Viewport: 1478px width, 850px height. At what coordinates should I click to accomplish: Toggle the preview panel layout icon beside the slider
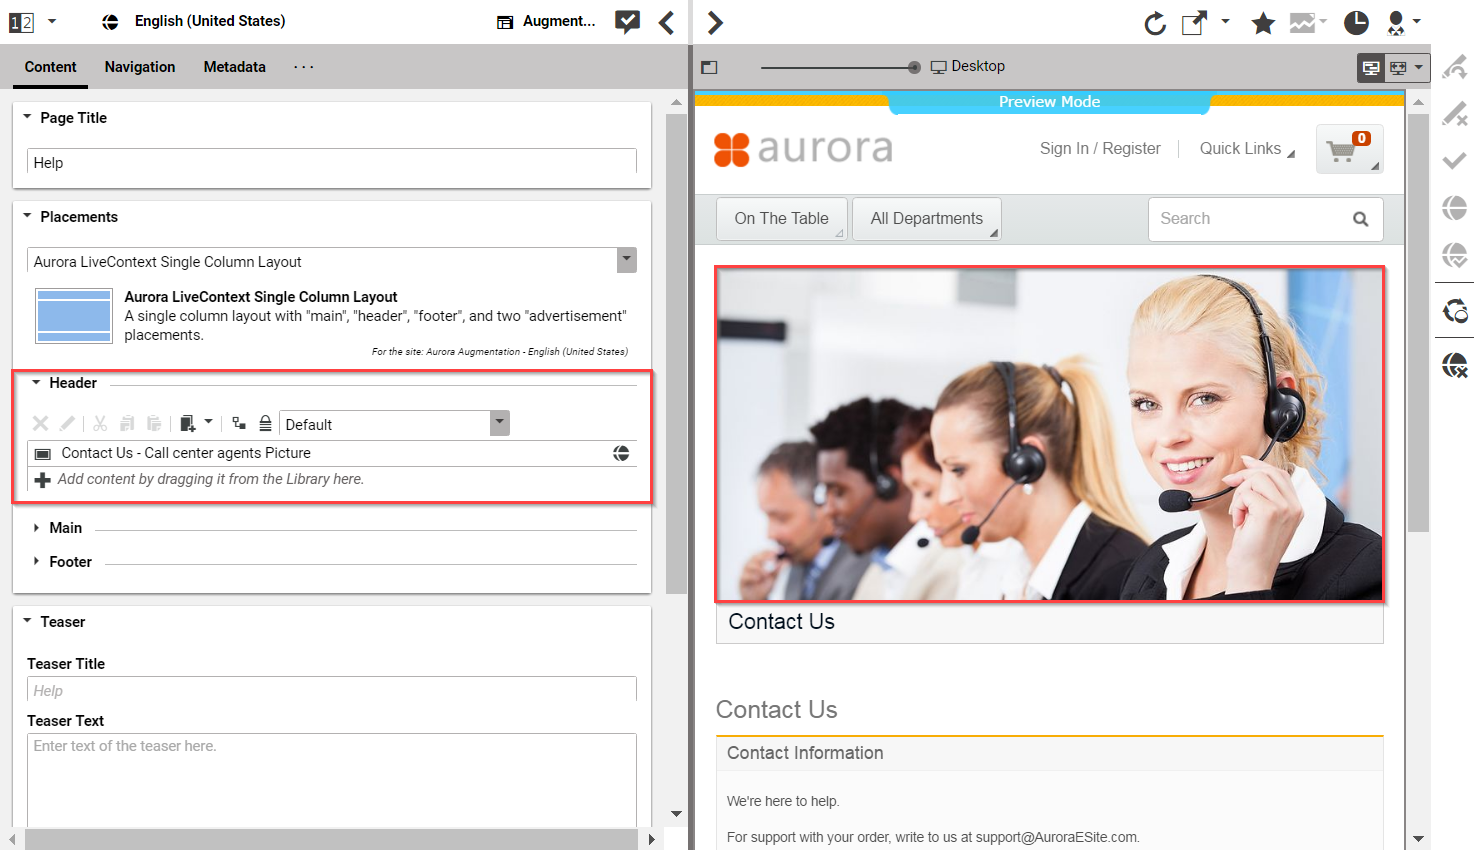pyautogui.click(x=709, y=67)
